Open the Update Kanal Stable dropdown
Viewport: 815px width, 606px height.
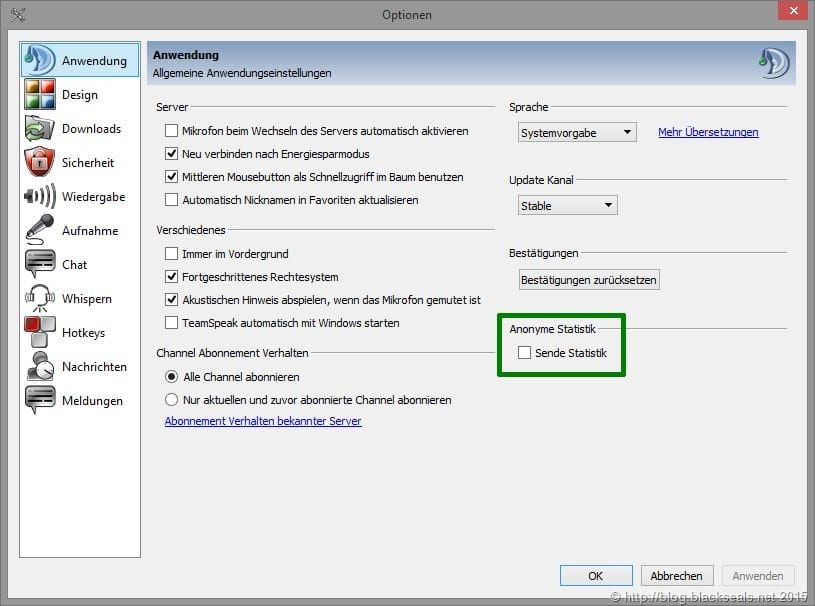(x=568, y=205)
